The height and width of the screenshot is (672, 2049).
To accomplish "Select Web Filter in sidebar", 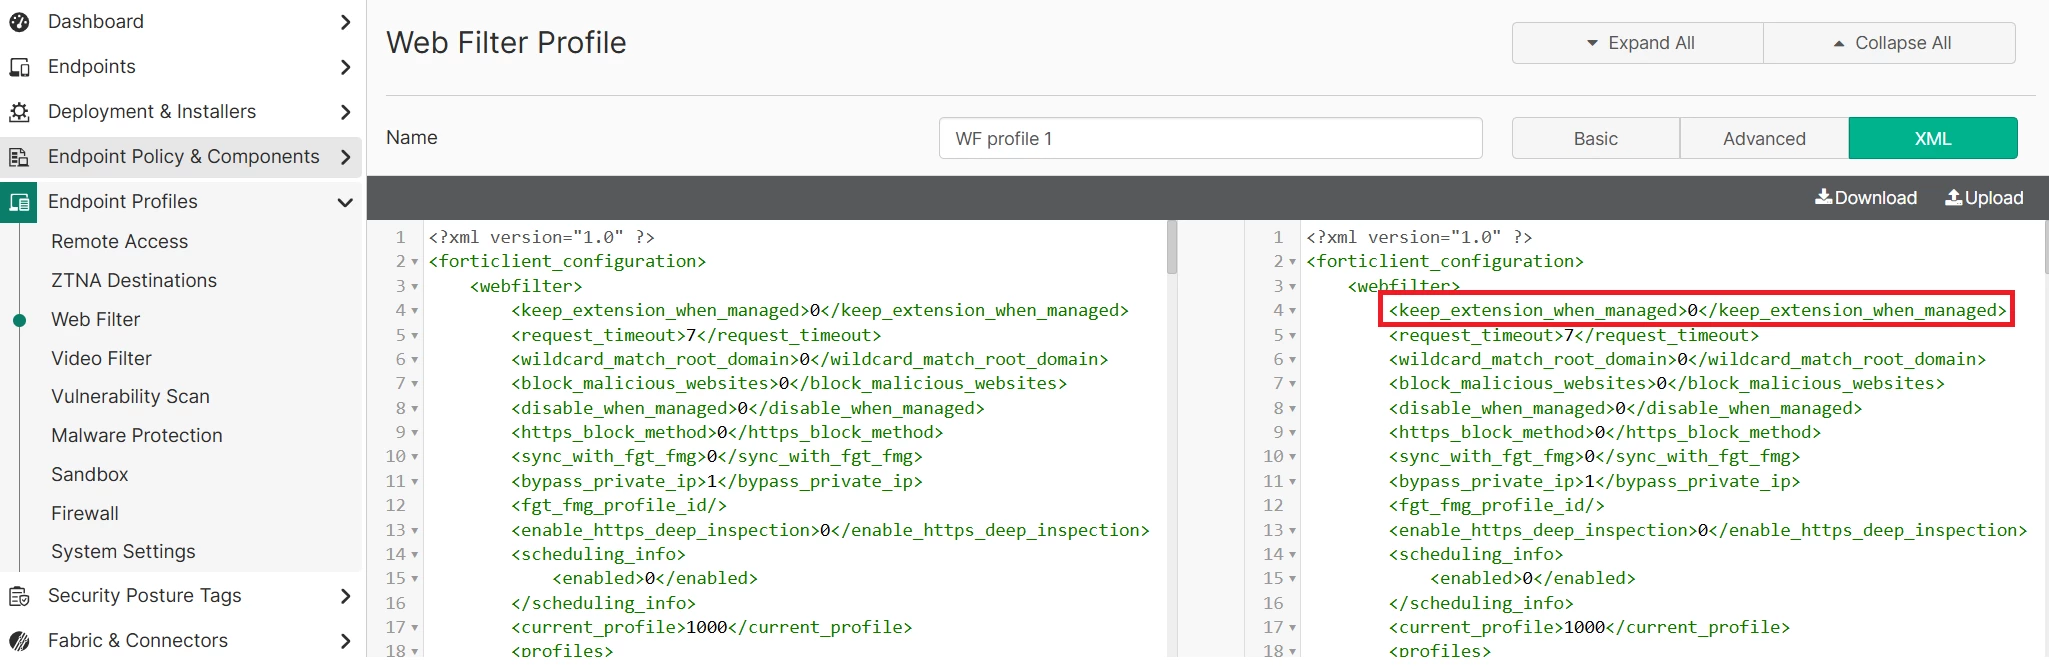I will 95,320.
